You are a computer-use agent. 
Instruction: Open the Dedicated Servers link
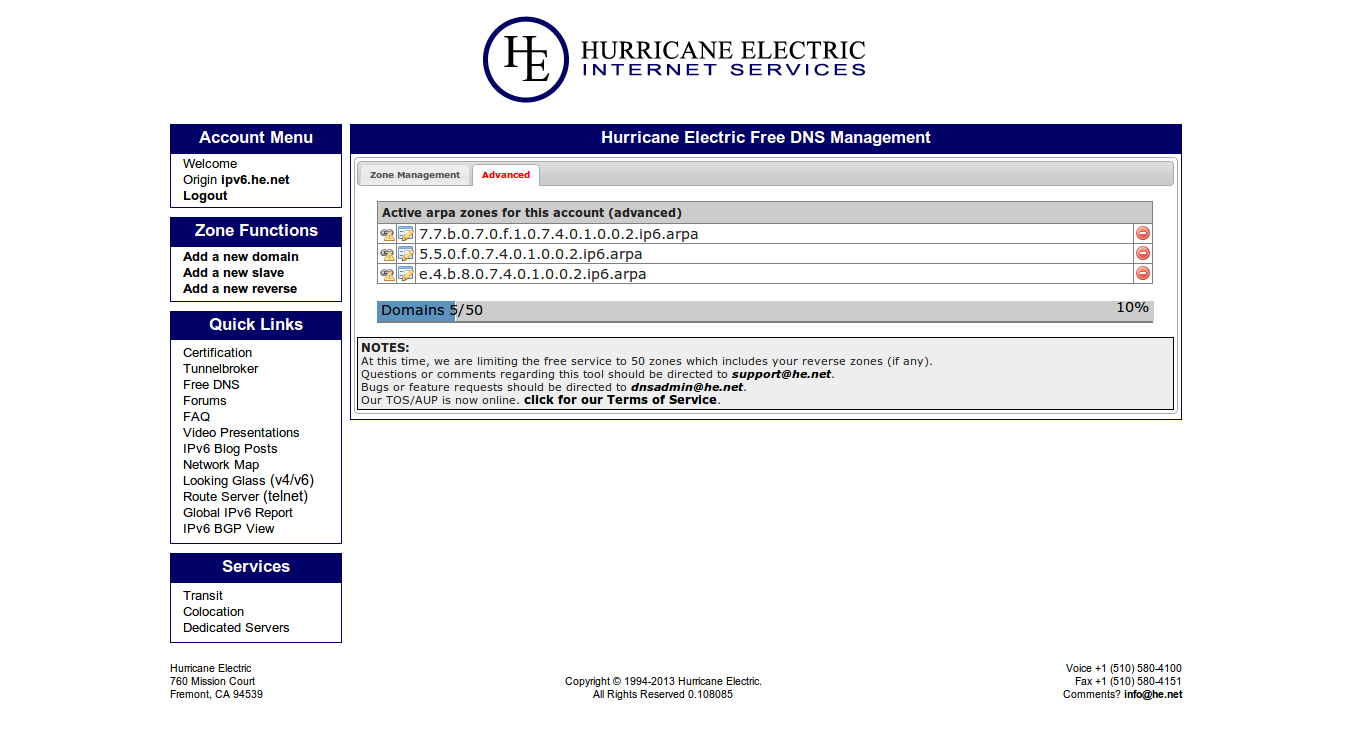pyautogui.click(x=236, y=628)
